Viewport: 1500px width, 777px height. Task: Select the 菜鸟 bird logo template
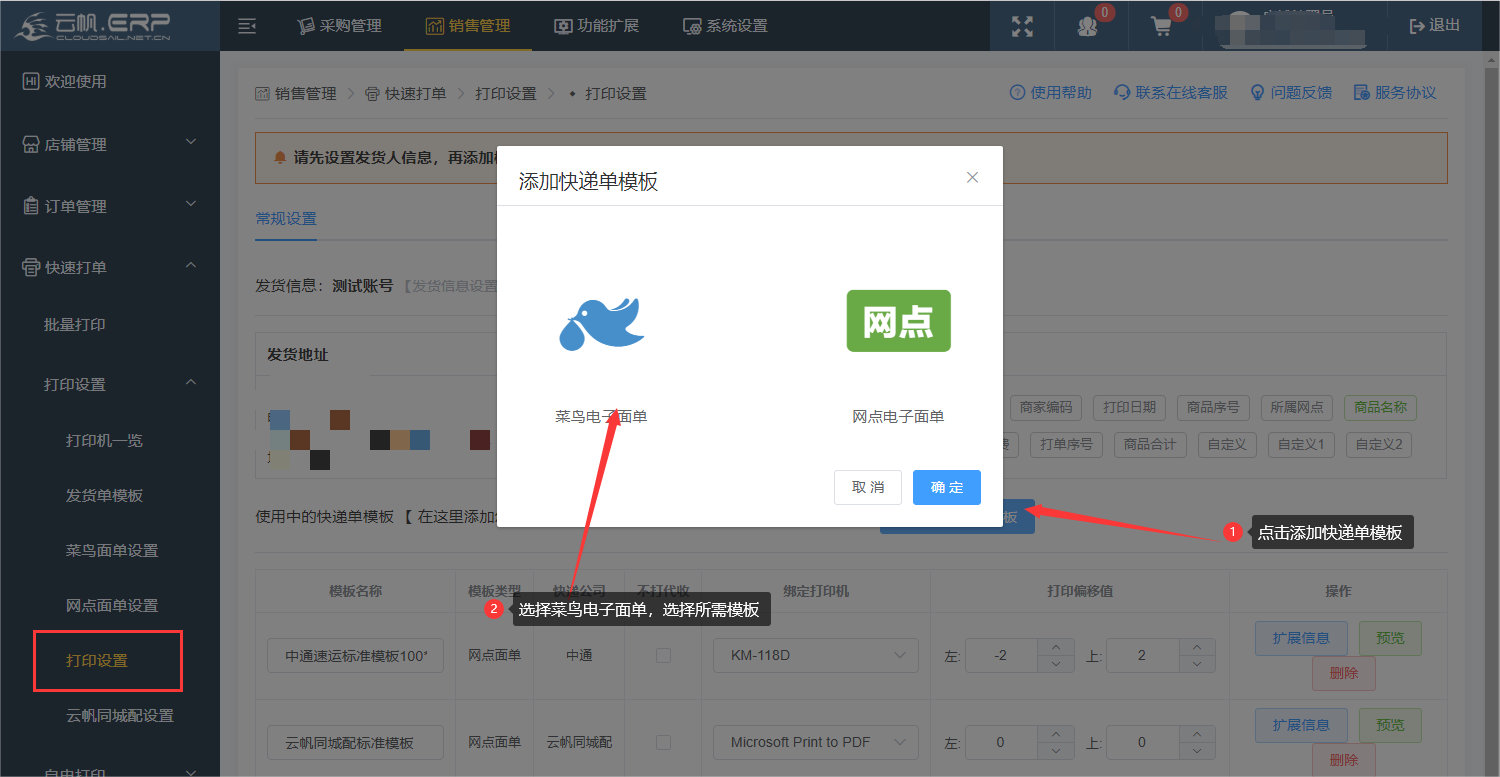601,323
